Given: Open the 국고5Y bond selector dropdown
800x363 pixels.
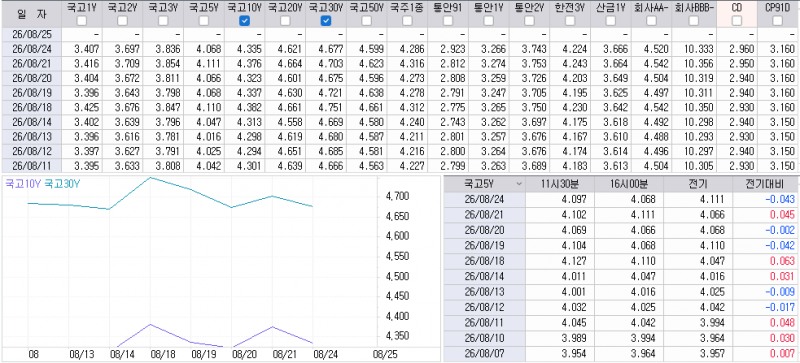Looking at the screenshot, I should [x=519, y=184].
